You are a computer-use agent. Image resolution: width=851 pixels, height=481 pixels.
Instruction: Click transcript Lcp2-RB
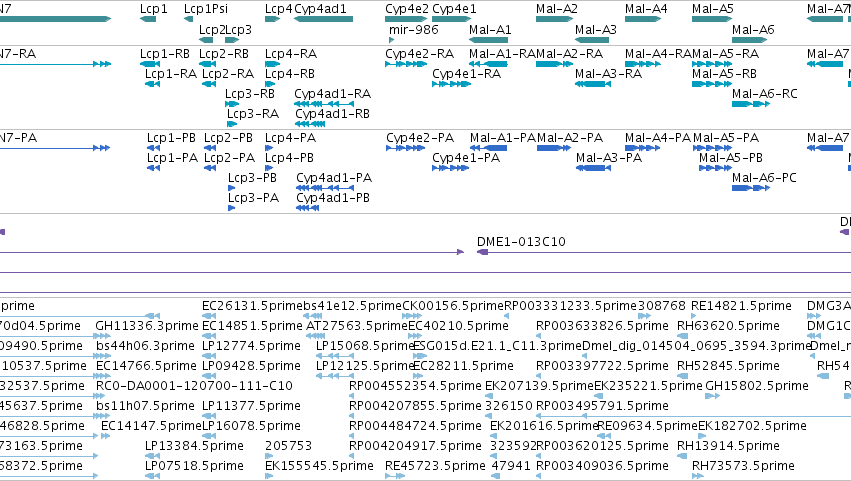[x=207, y=64]
